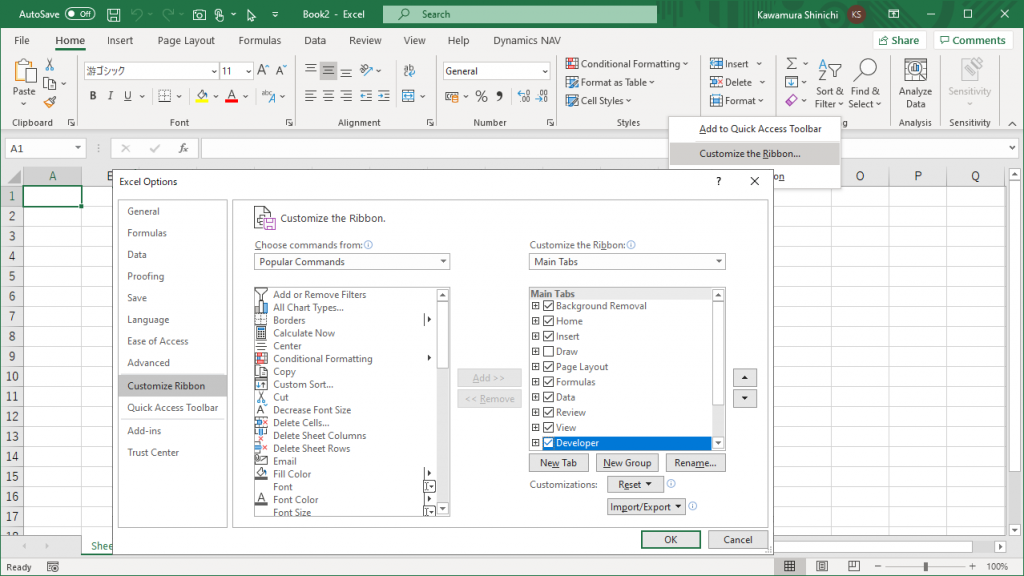Move selected tab up with arrow button
The image size is (1024, 576).
click(744, 377)
